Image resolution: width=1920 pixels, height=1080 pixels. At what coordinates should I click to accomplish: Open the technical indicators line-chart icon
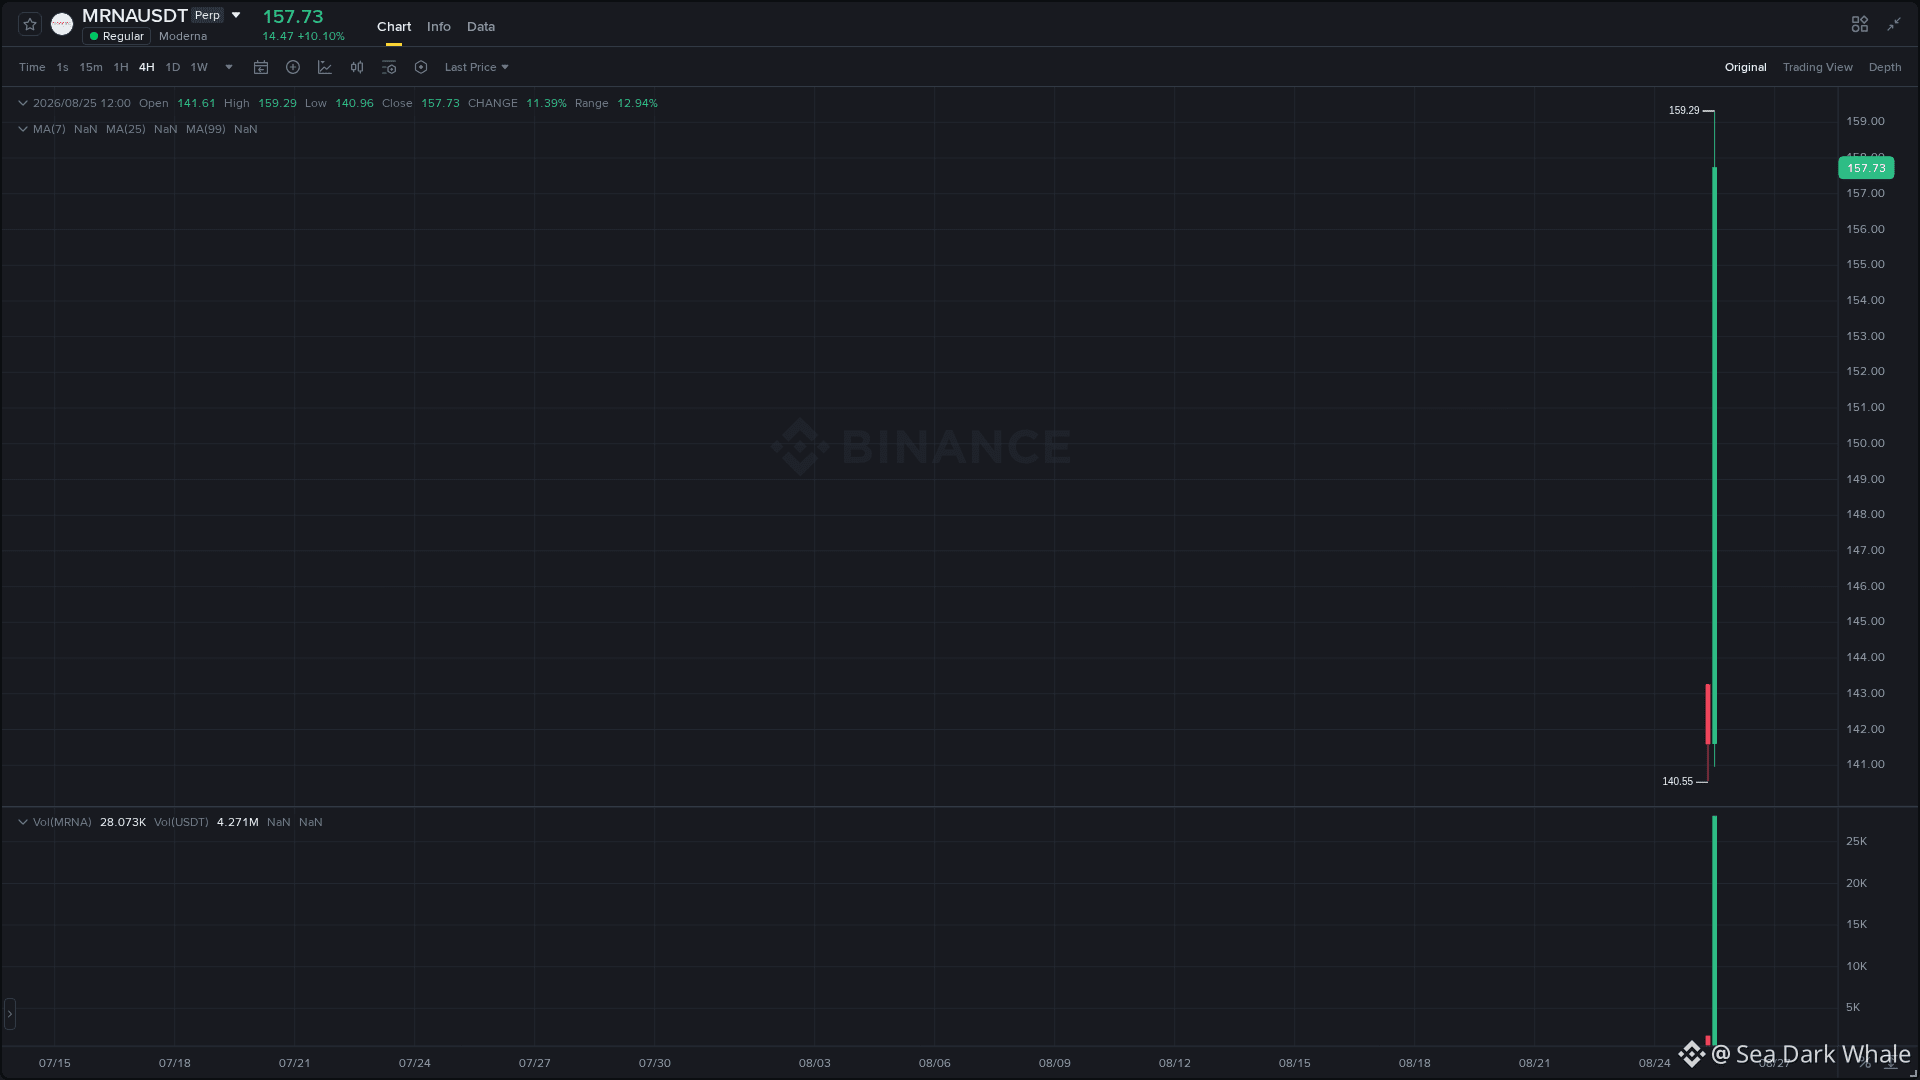[x=325, y=67]
